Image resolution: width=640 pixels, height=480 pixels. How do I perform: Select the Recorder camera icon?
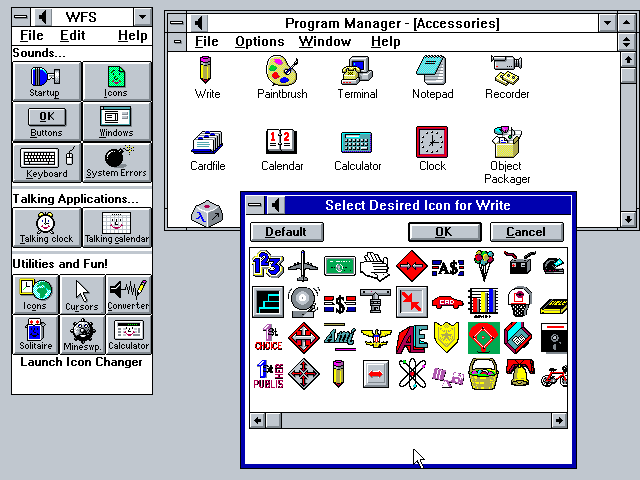(x=506, y=70)
